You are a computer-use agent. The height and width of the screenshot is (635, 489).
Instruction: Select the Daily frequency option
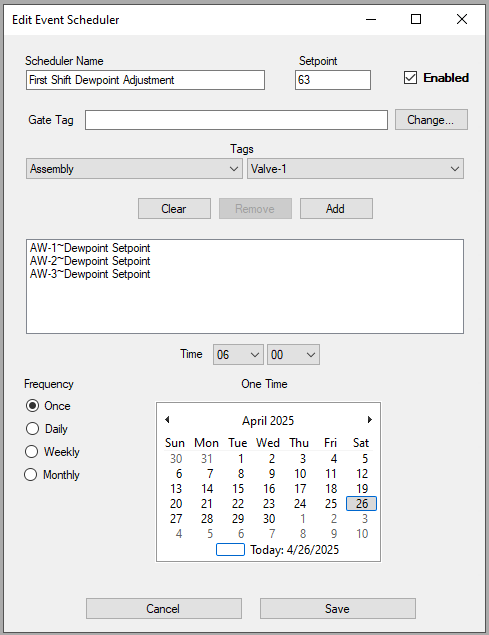coord(32,428)
